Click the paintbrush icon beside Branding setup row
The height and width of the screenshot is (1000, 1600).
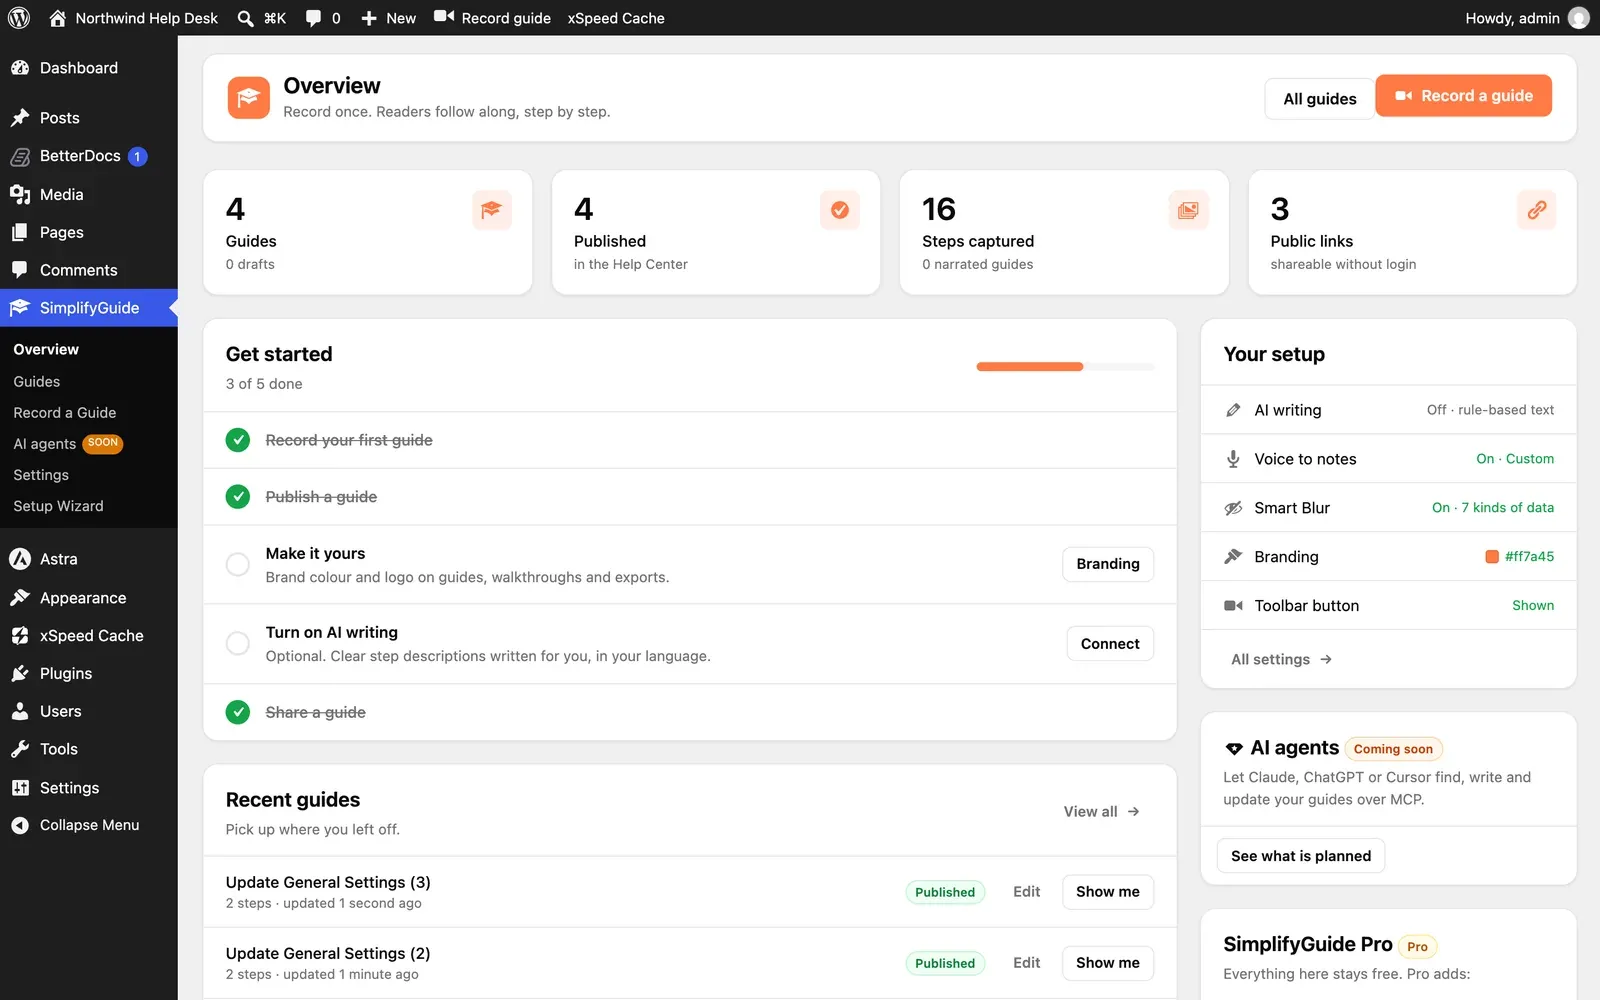pyautogui.click(x=1233, y=557)
